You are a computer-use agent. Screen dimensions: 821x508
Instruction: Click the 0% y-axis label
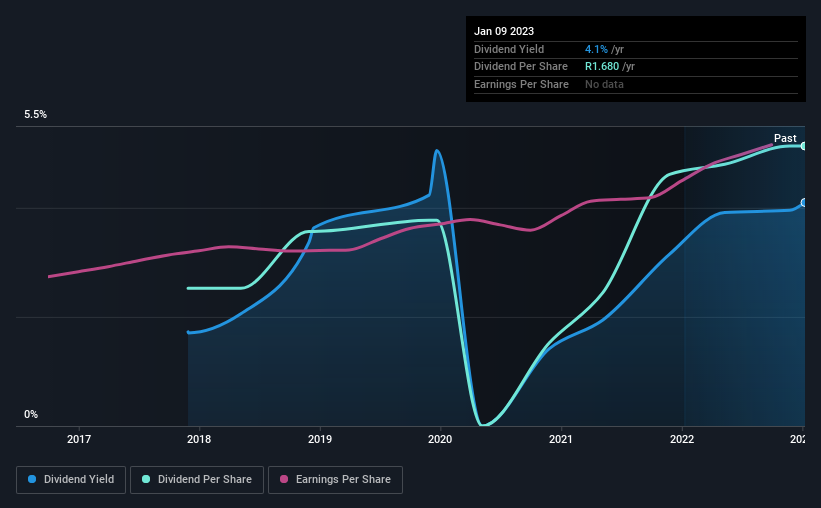(x=31, y=414)
